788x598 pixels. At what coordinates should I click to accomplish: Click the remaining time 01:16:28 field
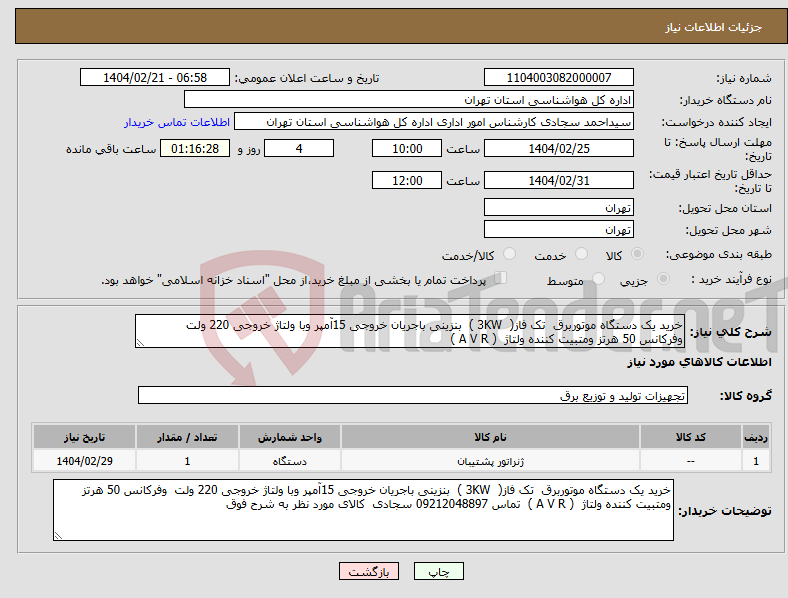click(x=195, y=148)
